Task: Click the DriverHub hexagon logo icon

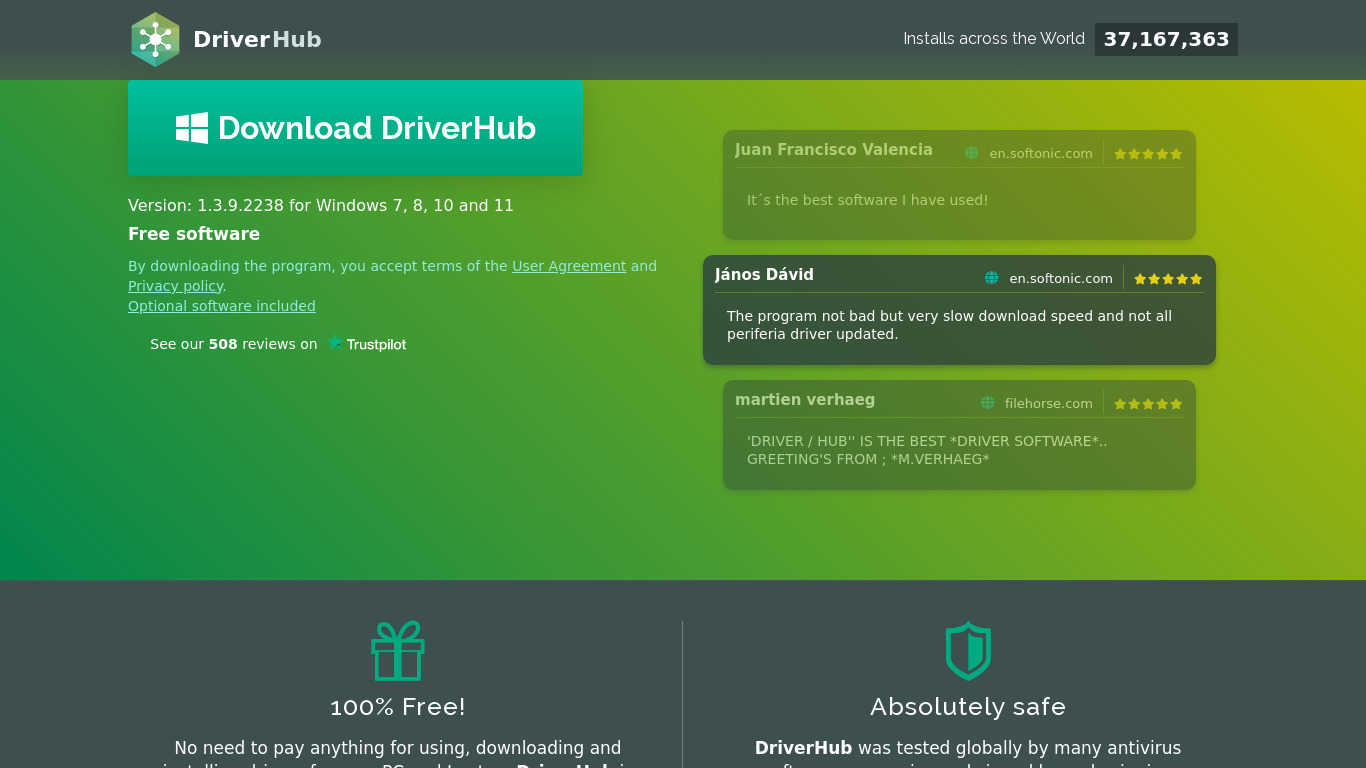Action: (155, 39)
